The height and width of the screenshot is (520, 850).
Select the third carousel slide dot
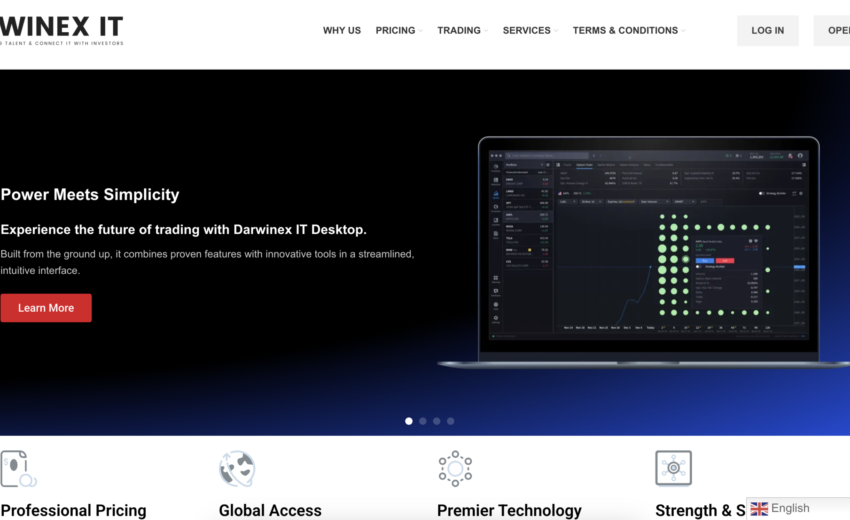click(x=436, y=421)
